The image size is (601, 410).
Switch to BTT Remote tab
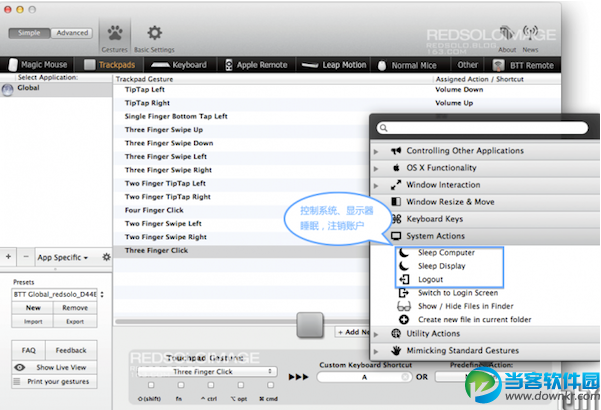[524, 65]
